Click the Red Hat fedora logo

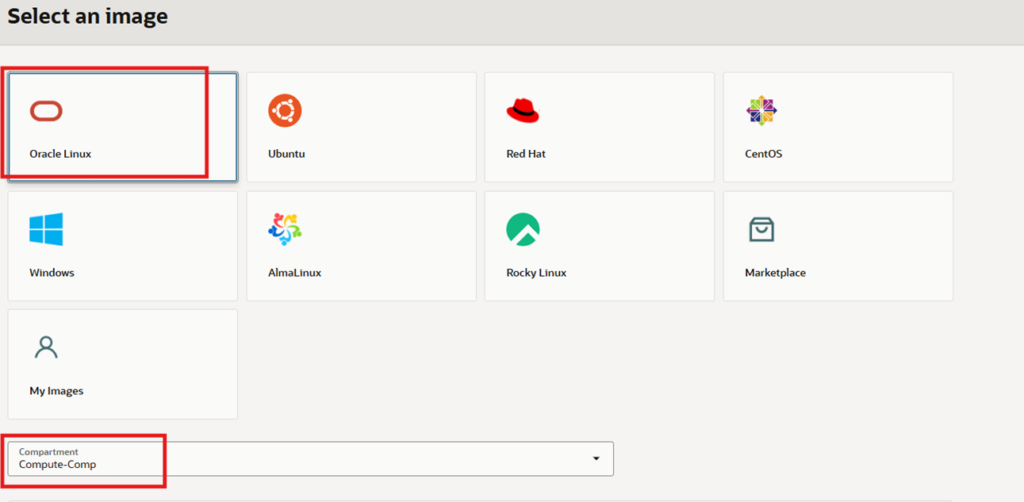point(522,110)
